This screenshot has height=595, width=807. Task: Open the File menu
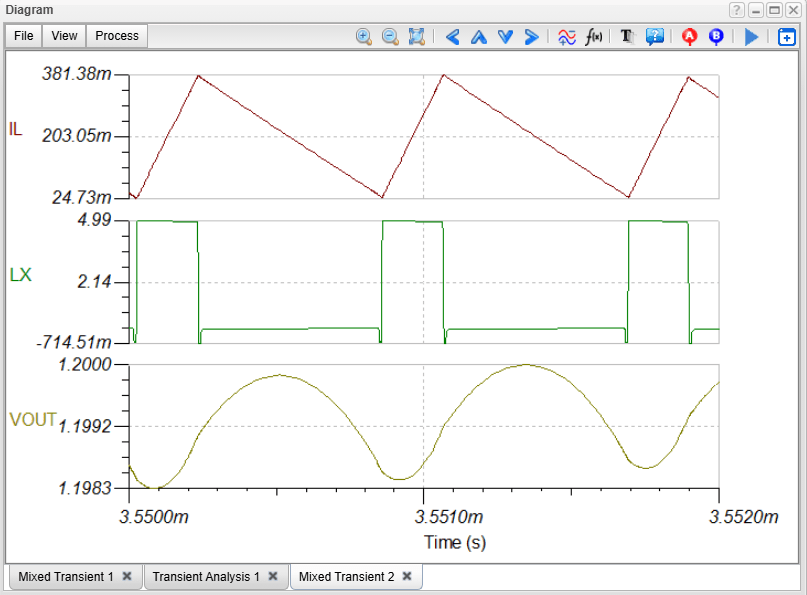coord(24,36)
